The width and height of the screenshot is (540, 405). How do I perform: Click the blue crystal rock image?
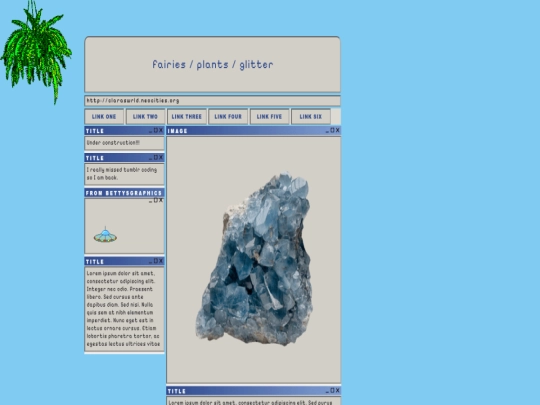(255, 258)
